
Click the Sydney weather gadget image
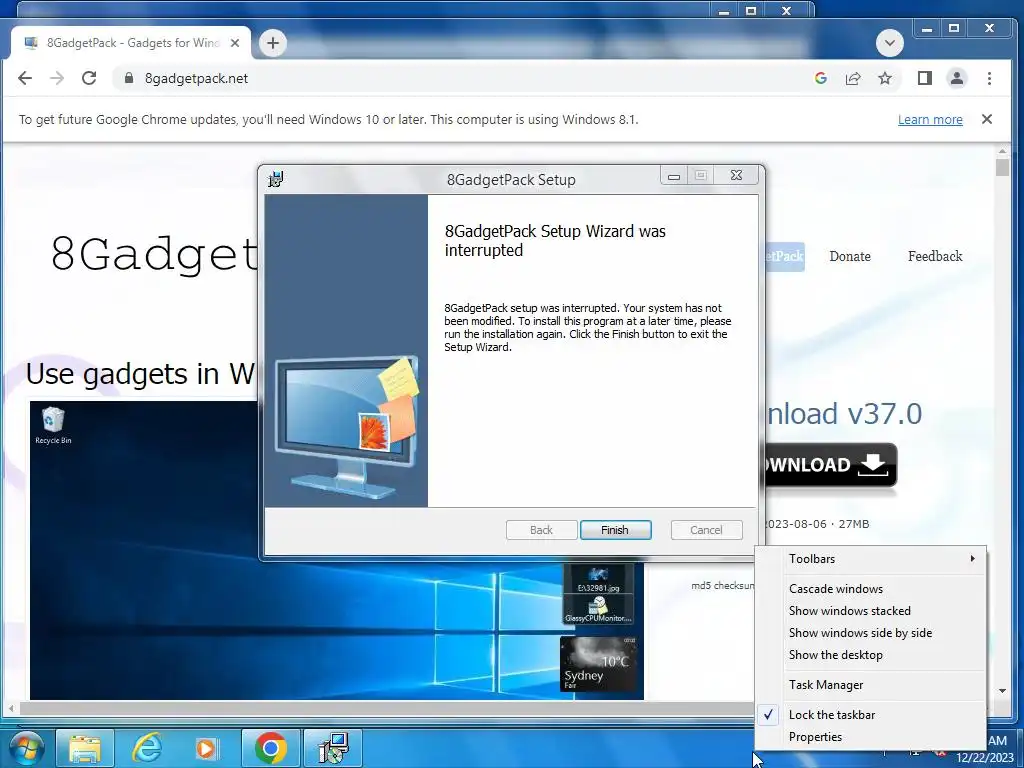[598, 664]
